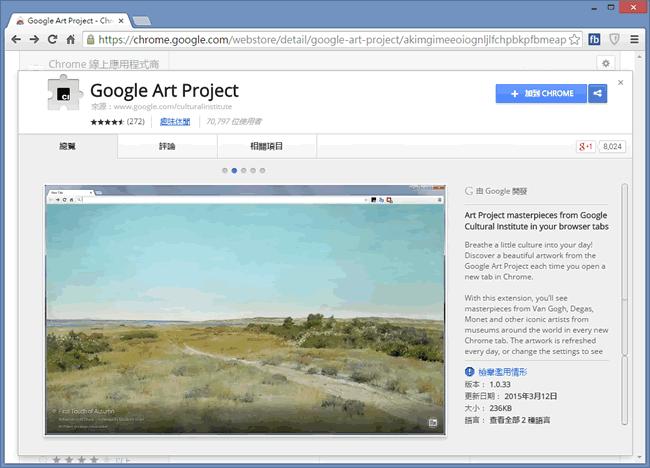Click the Google Art Project browser tab
Viewport: 650px width, 468px height.
coord(70,21)
